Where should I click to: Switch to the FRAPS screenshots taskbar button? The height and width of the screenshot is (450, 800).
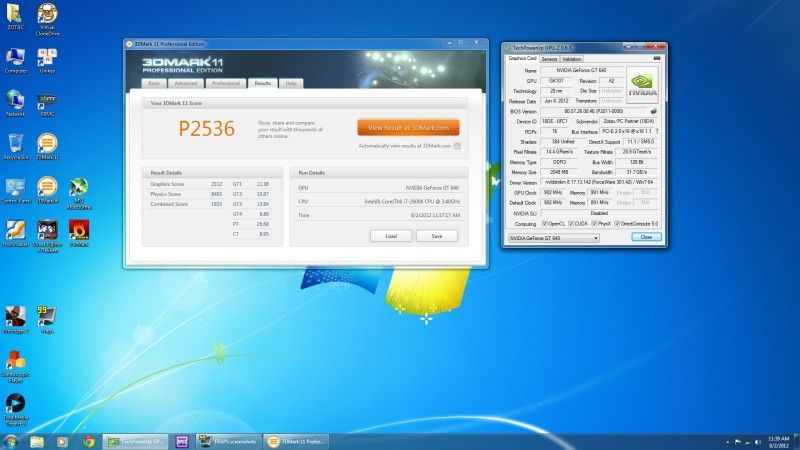[x=229, y=441]
